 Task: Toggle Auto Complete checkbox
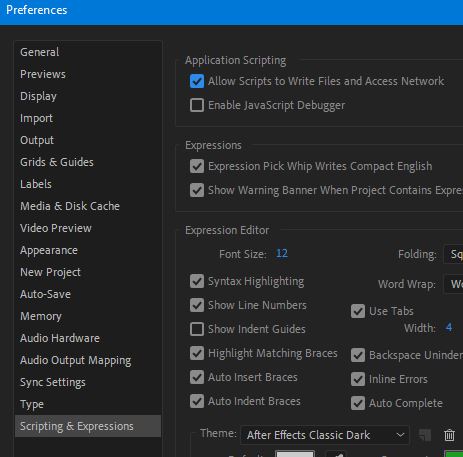(x=358, y=403)
